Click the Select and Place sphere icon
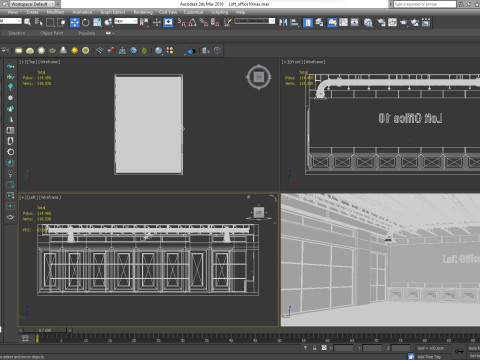This screenshot has width=480, height=360. click(108, 22)
